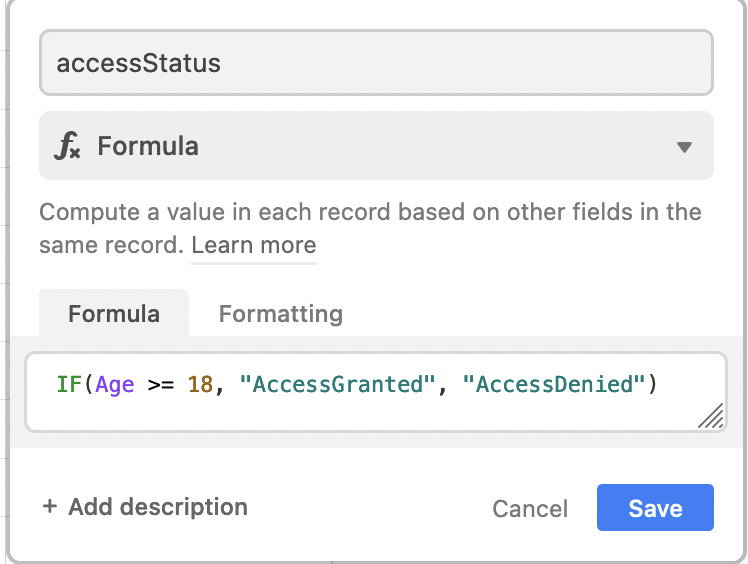Click the fx formula icon

(x=68, y=147)
